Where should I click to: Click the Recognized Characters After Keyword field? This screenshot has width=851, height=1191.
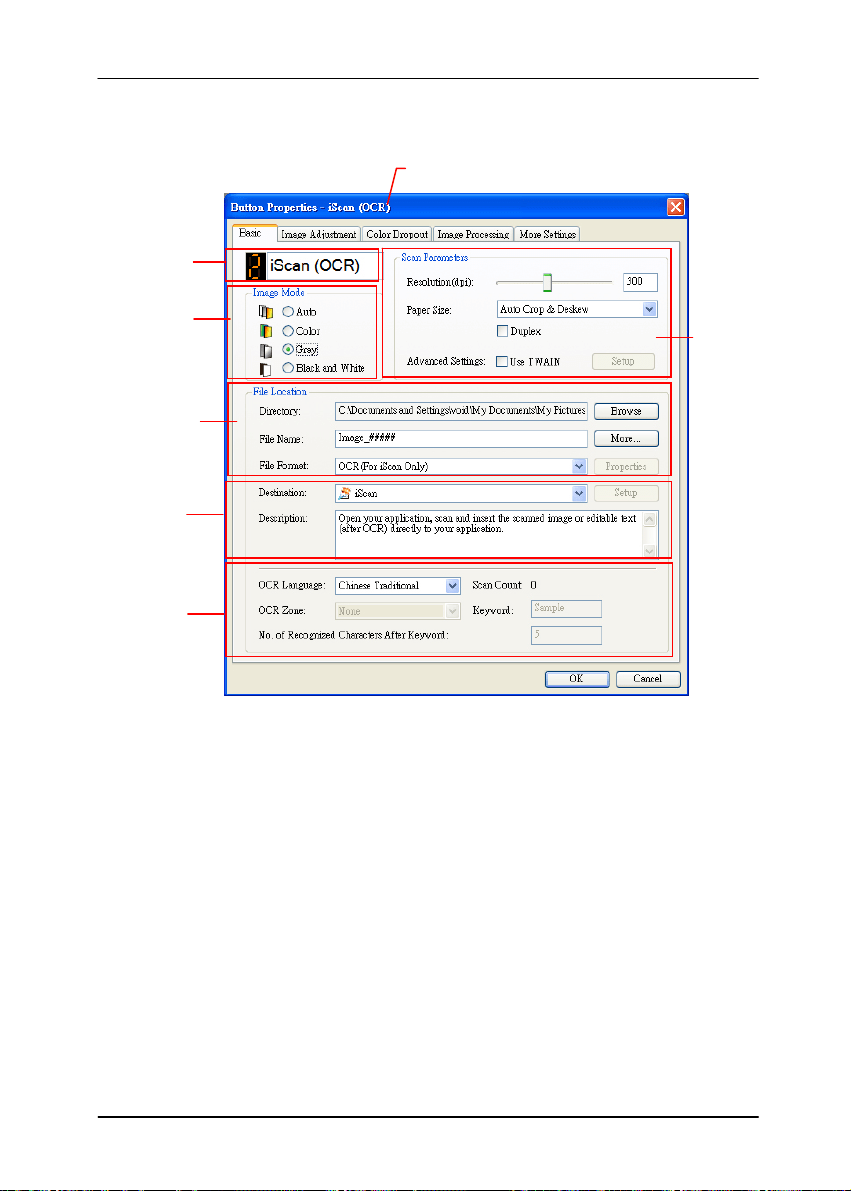566,635
